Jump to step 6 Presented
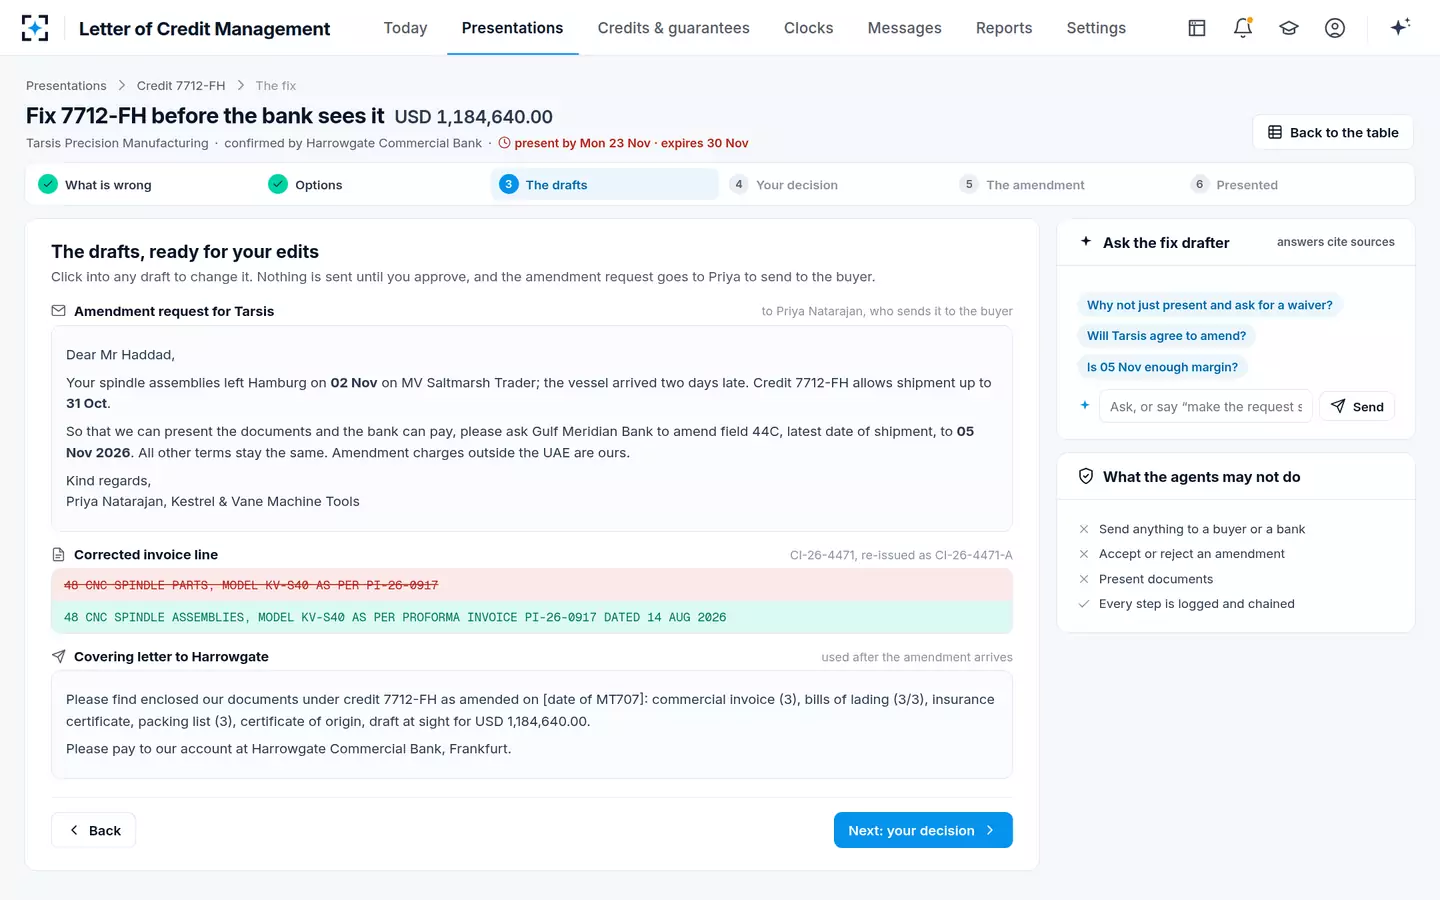Screen dimensions: 1440x900 click(1295, 184)
